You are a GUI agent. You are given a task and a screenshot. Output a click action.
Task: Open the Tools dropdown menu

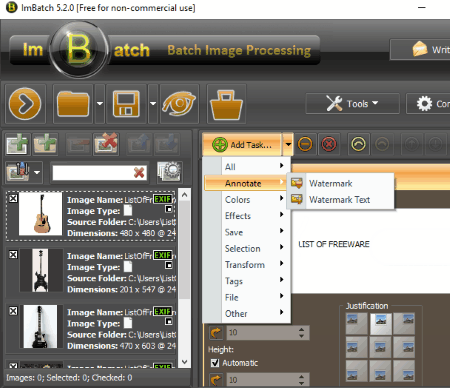tap(352, 104)
